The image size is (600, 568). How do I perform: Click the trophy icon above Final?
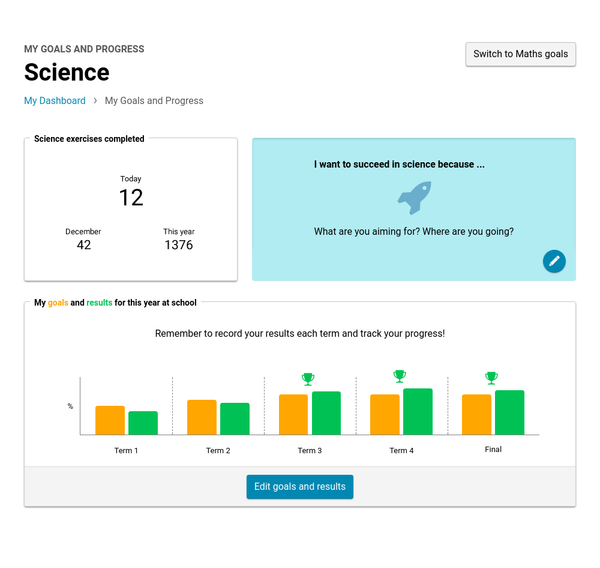(x=491, y=378)
